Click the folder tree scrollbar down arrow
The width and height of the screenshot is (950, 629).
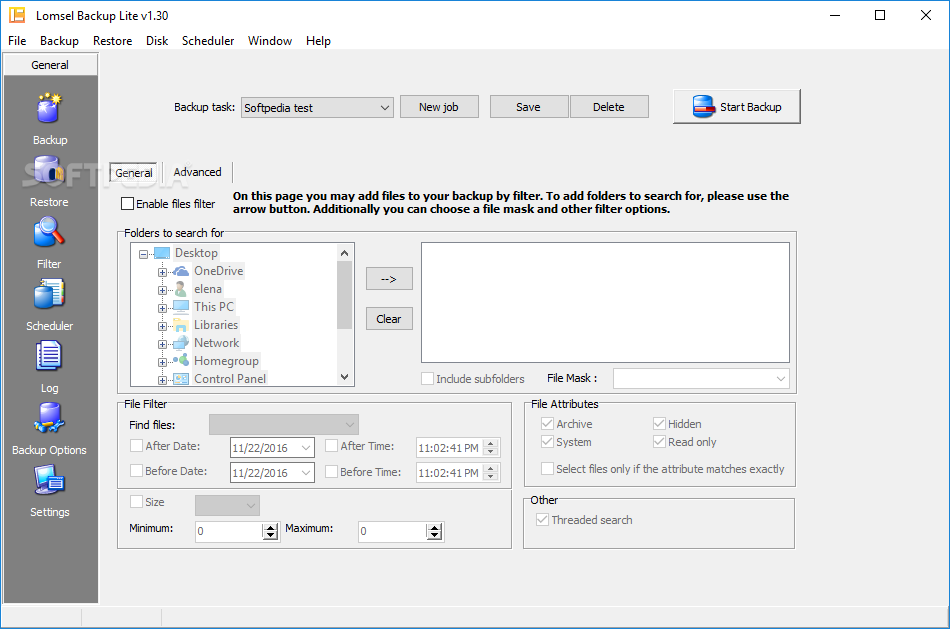pos(345,377)
